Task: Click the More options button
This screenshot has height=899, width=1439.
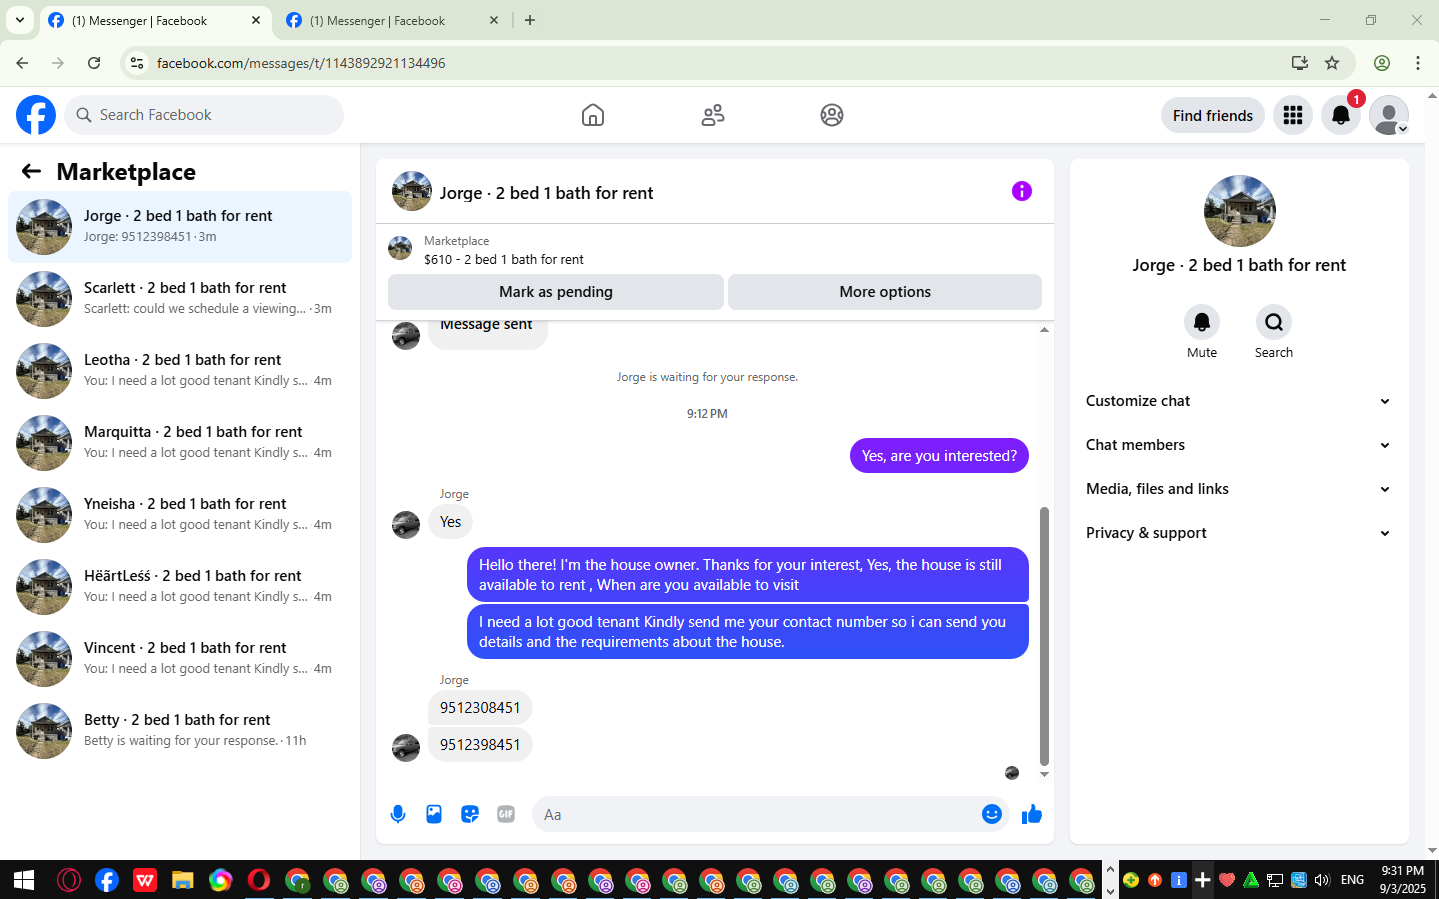Action: click(885, 292)
